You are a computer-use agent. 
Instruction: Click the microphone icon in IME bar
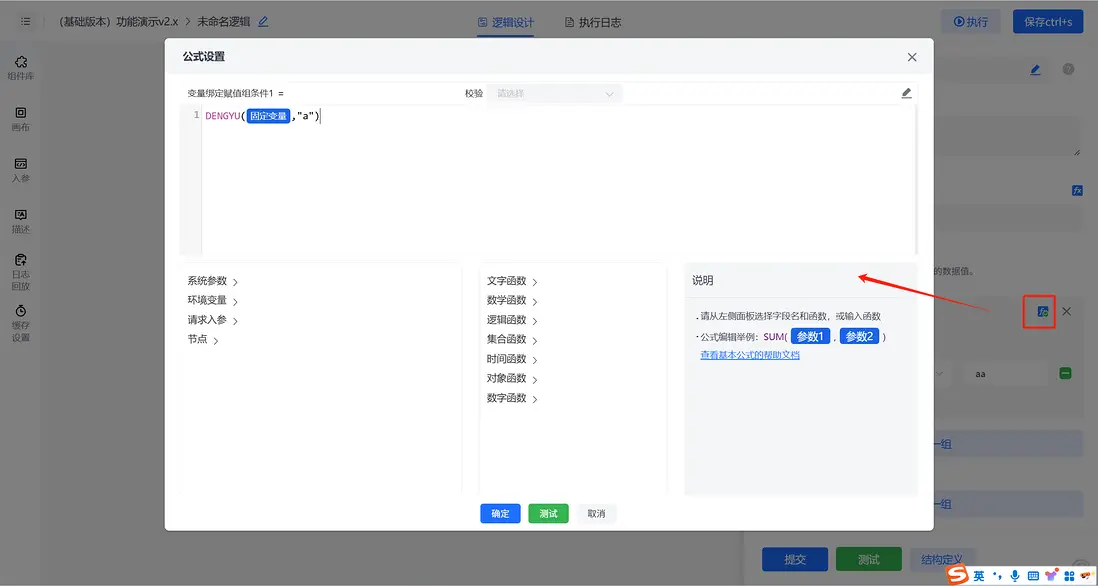1015,575
